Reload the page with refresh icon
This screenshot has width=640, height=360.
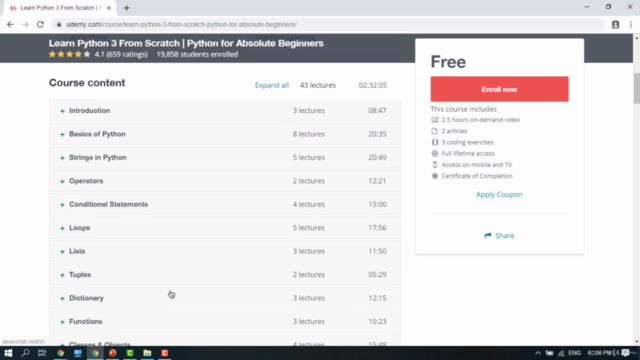pyautogui.click(x=40, y=24)
